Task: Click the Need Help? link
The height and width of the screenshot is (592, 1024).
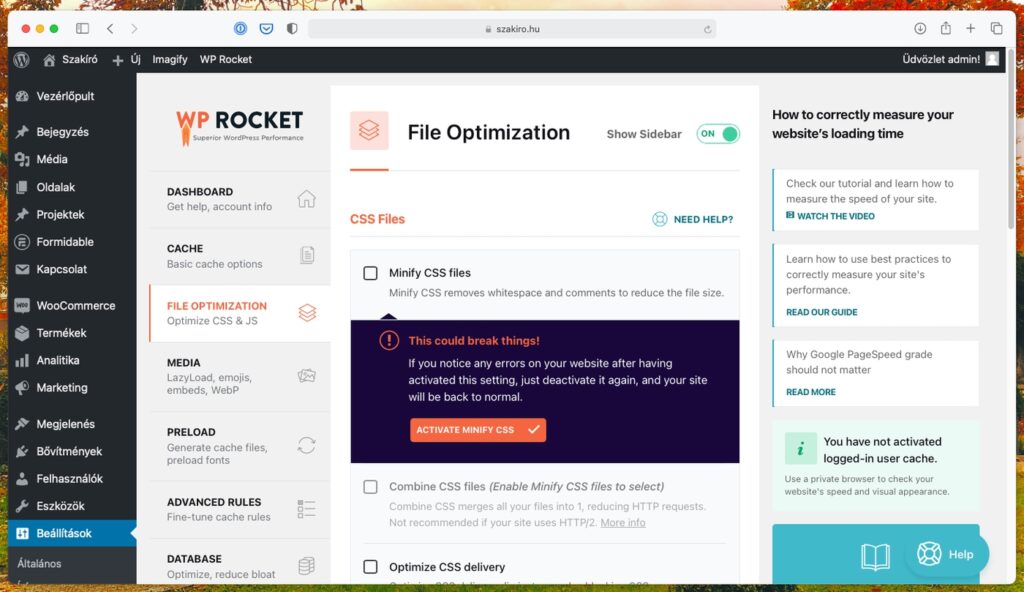Action: pyautogui.click(x=693, y=219)
